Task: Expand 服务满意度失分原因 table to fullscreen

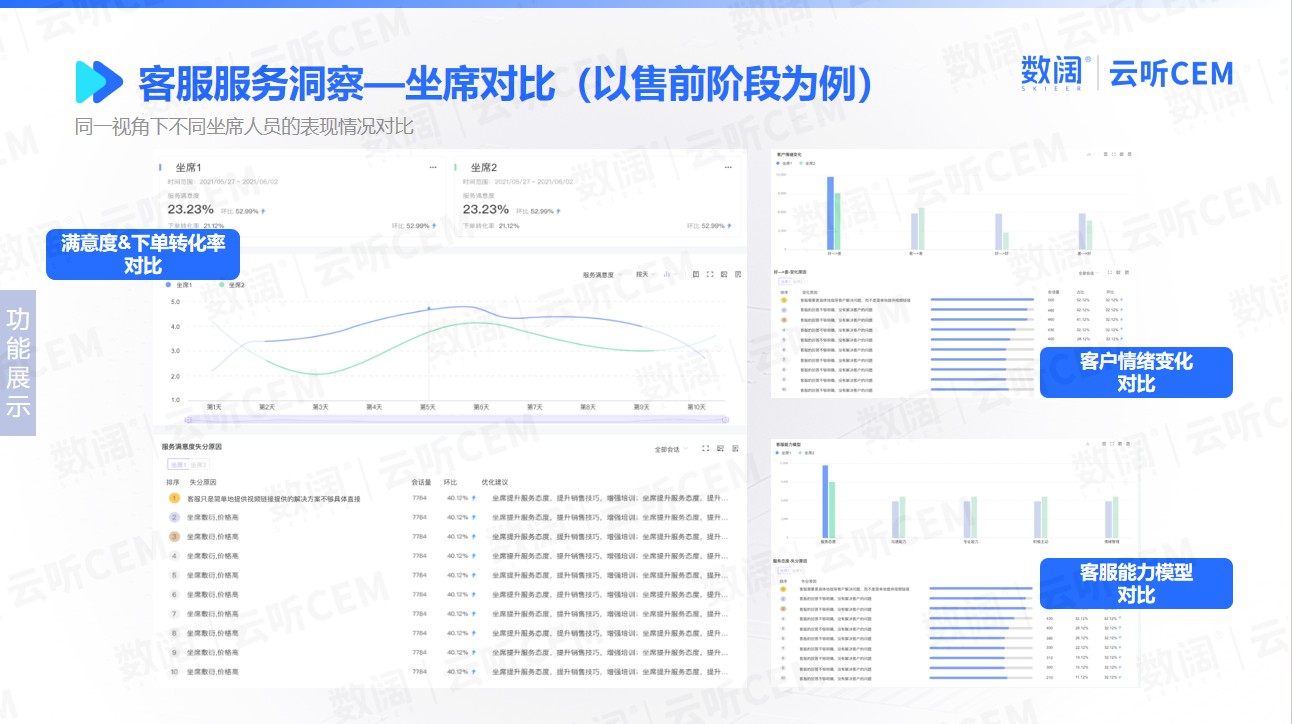Action: [706, 449]
